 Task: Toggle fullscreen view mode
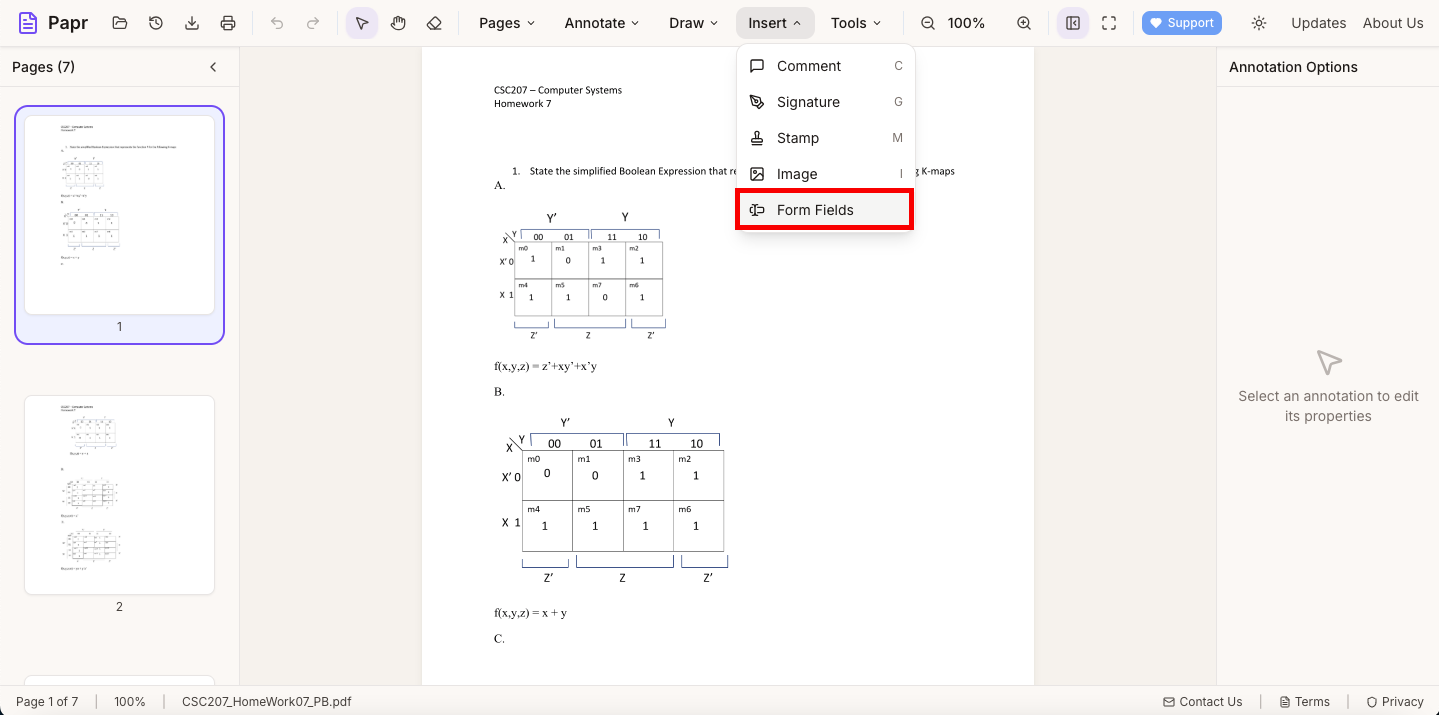pos(1108,22)
